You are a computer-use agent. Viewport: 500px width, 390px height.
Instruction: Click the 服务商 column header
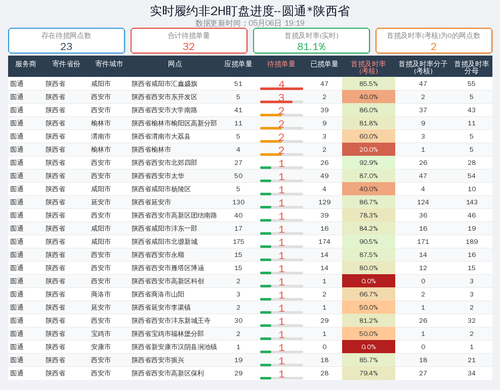[25, 64]
